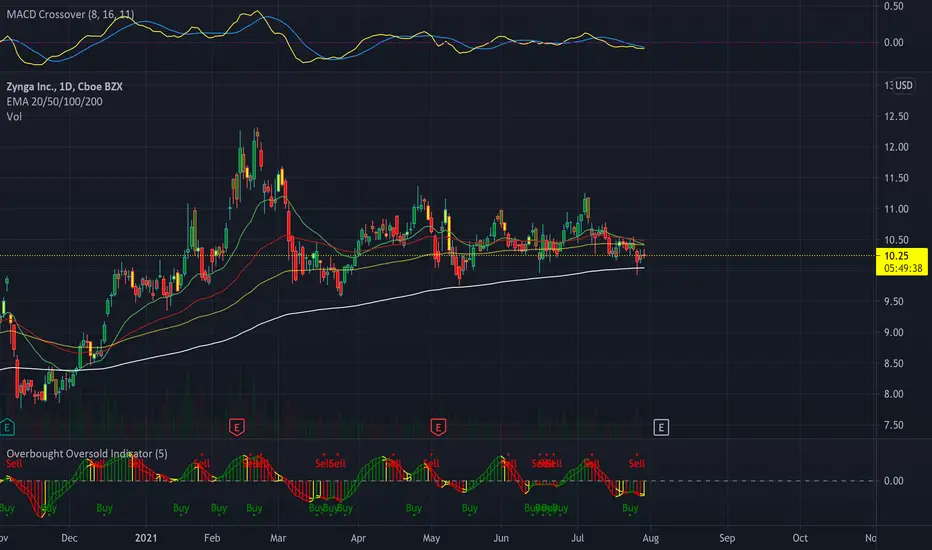
Task: Click the Buy signal below mid-December oscillator
Action: click(104, 508)
